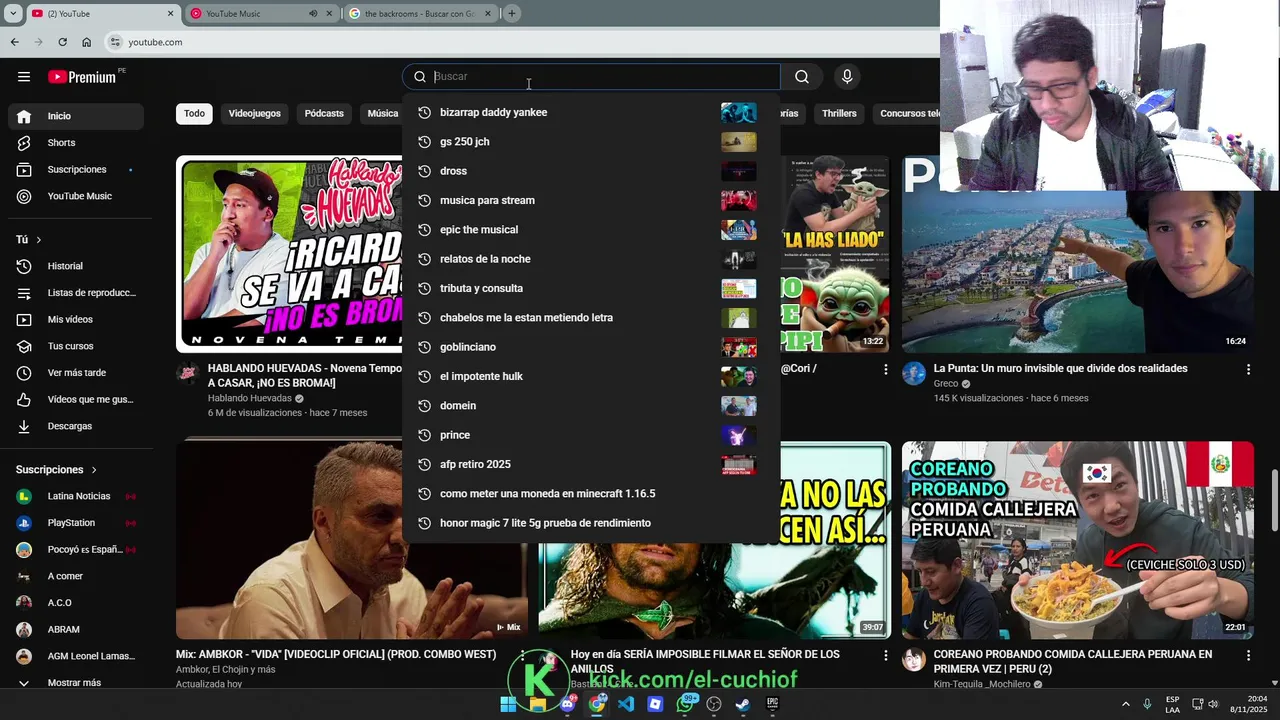Open Historial in the sidebar
This screenshot has height=720, width=1280.
point(76,266)
